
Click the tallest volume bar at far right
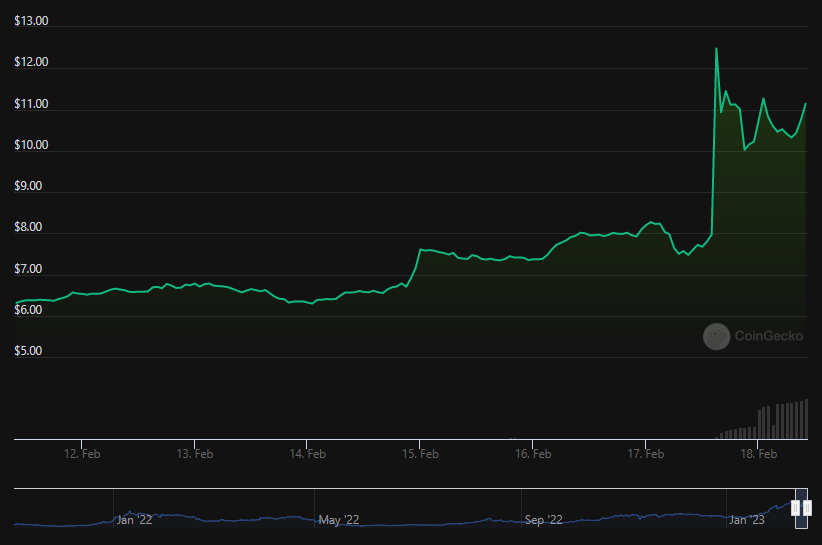[x=805, y=419]
